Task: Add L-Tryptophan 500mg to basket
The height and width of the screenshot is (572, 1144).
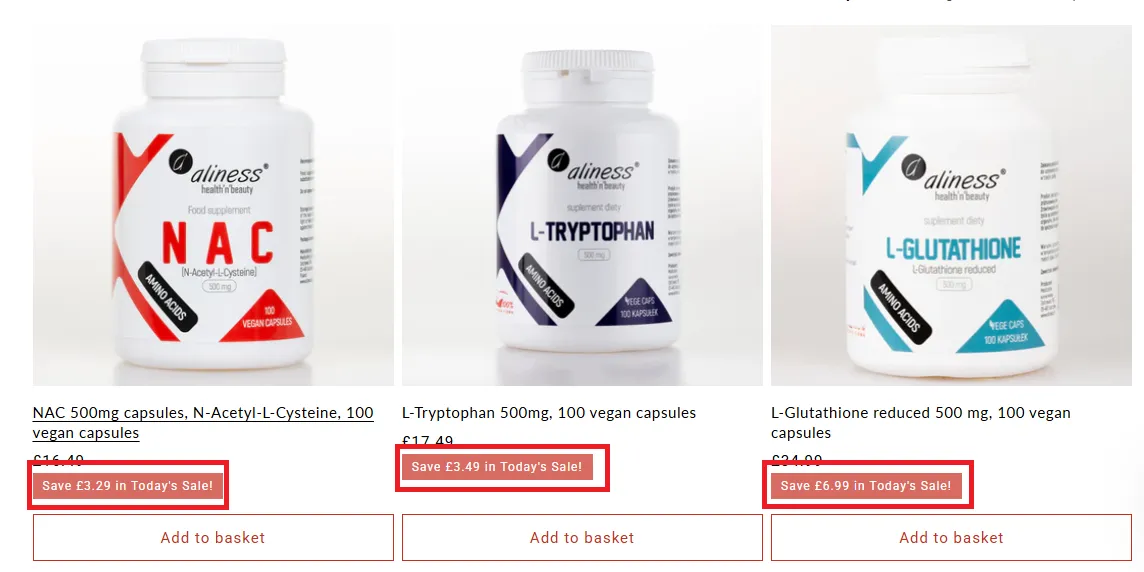Action: (582, 538)
